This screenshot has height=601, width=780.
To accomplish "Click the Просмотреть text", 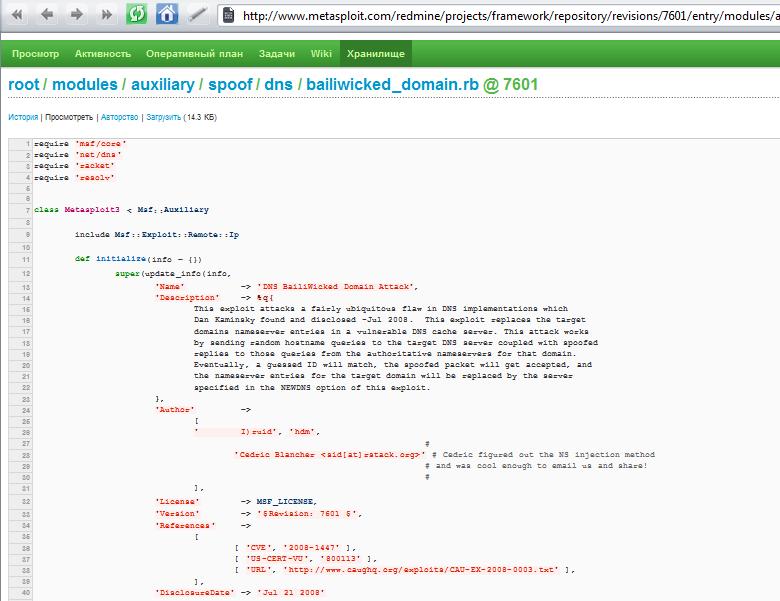I will tap(69, 117).
